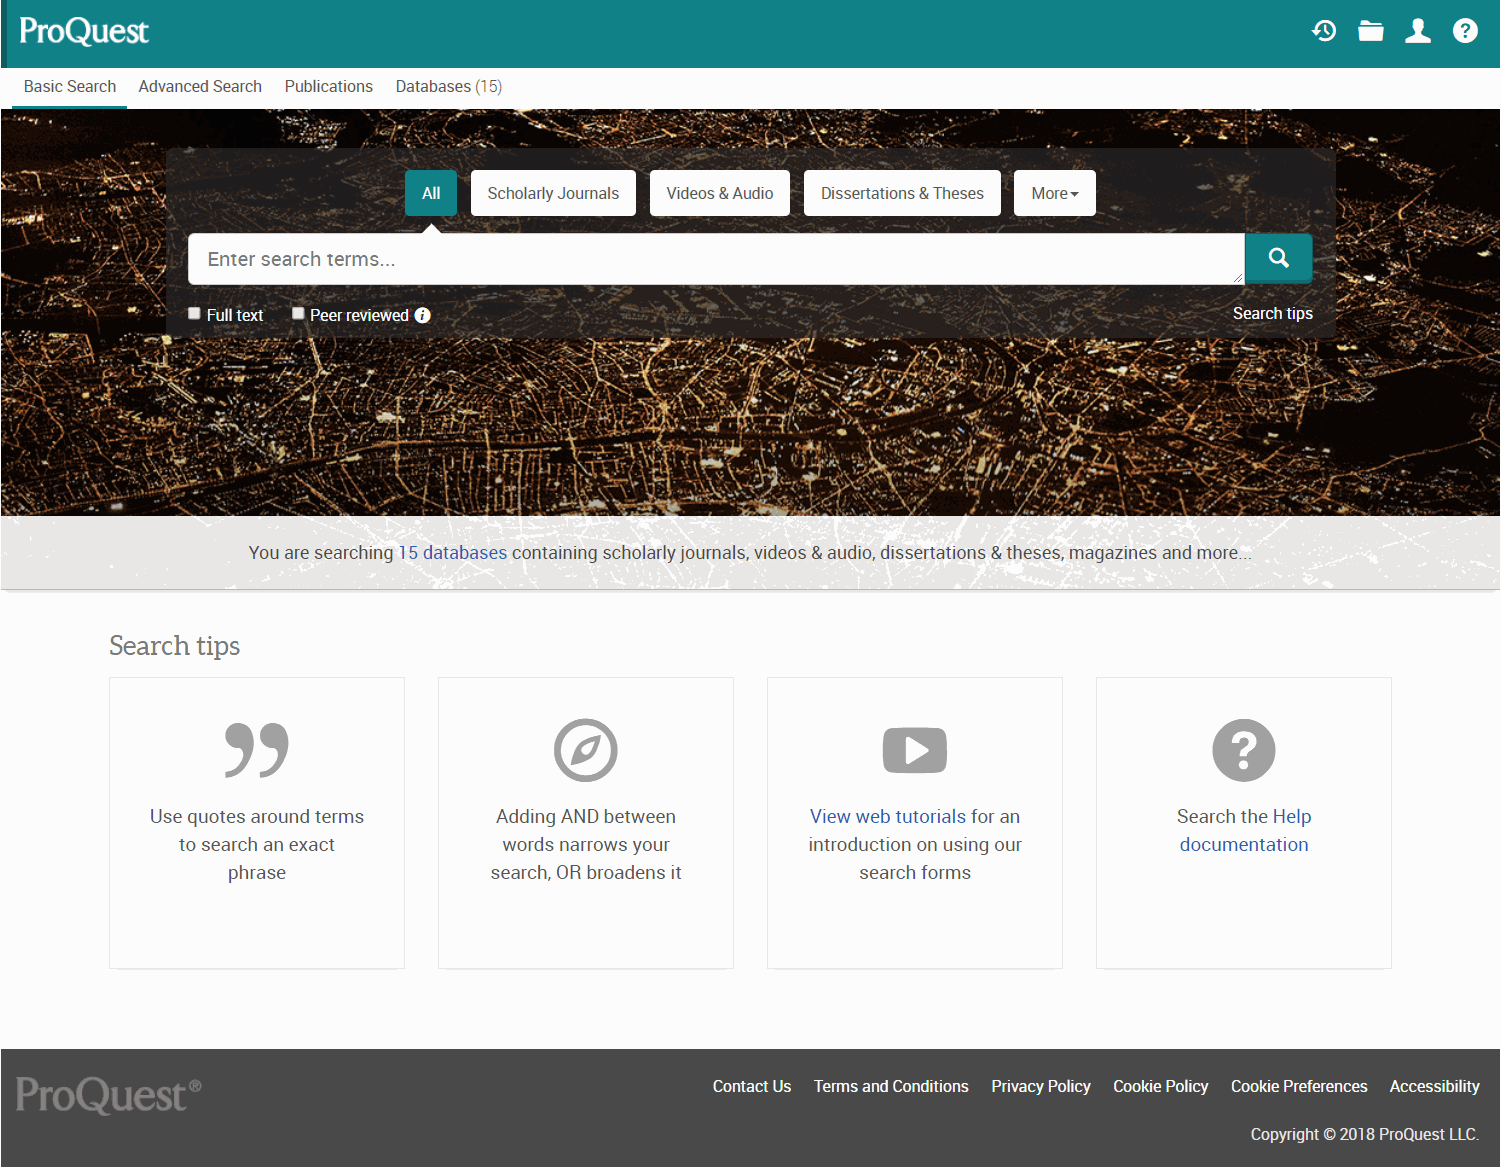The width and height of the screenshot is (1501, 1167).
Task: Open the Publications tab
Action: click(328, 86)
